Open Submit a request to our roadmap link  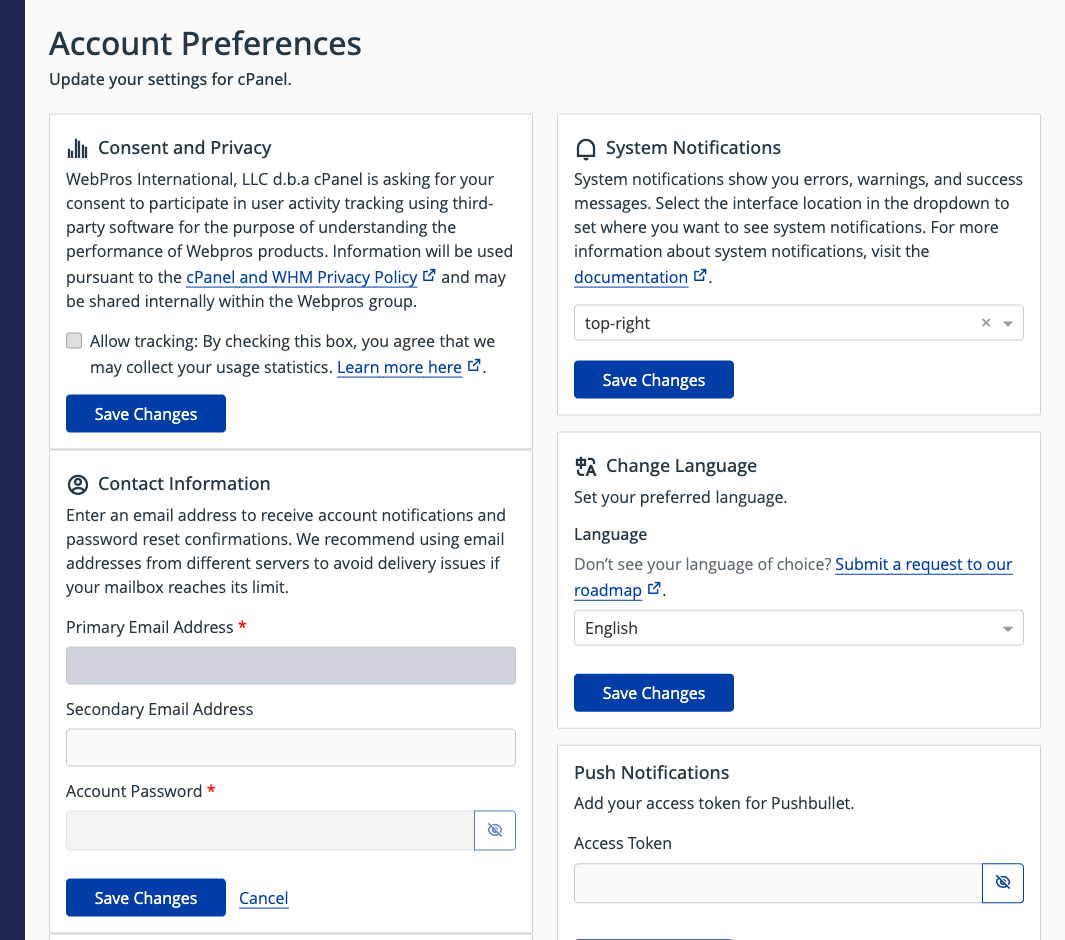[x=924, y=564]
